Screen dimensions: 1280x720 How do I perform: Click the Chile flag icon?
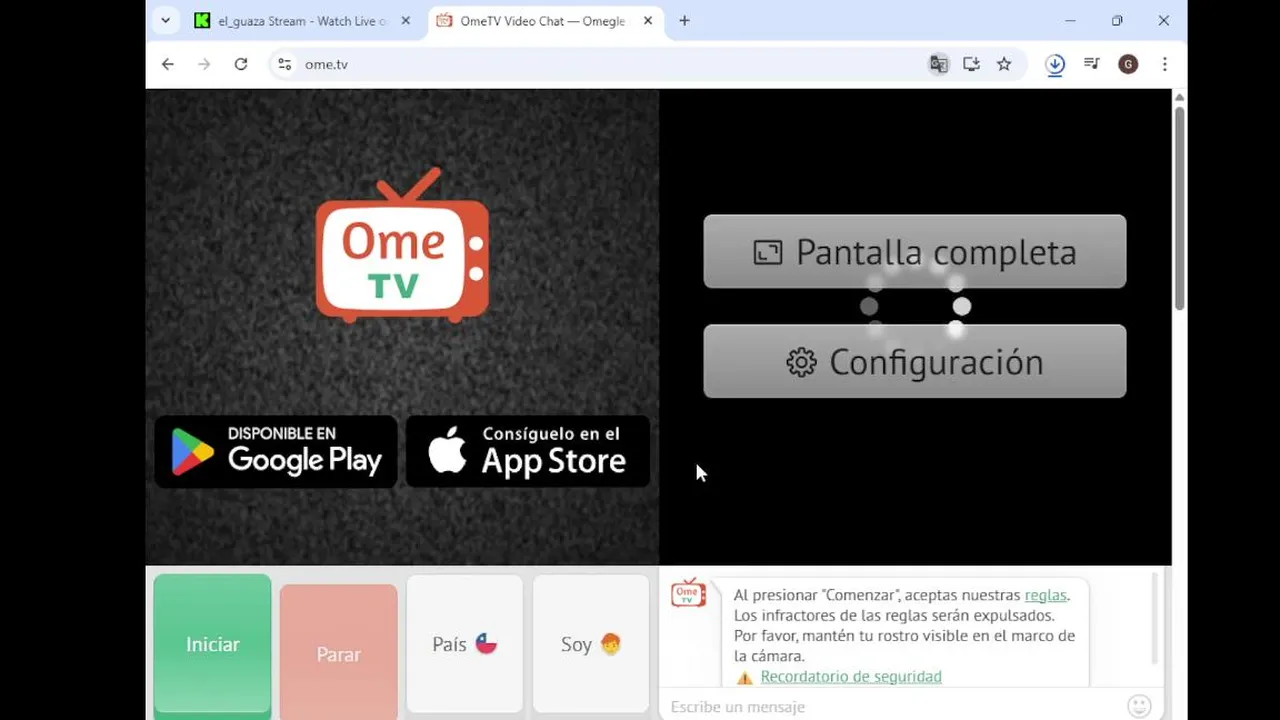[x=486, y=644]
